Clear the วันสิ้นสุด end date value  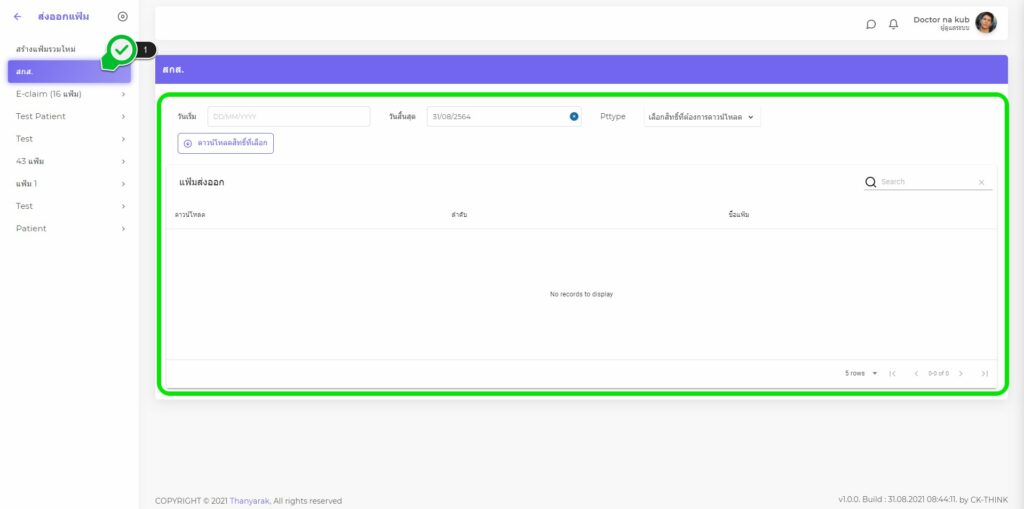click(574, 117)
